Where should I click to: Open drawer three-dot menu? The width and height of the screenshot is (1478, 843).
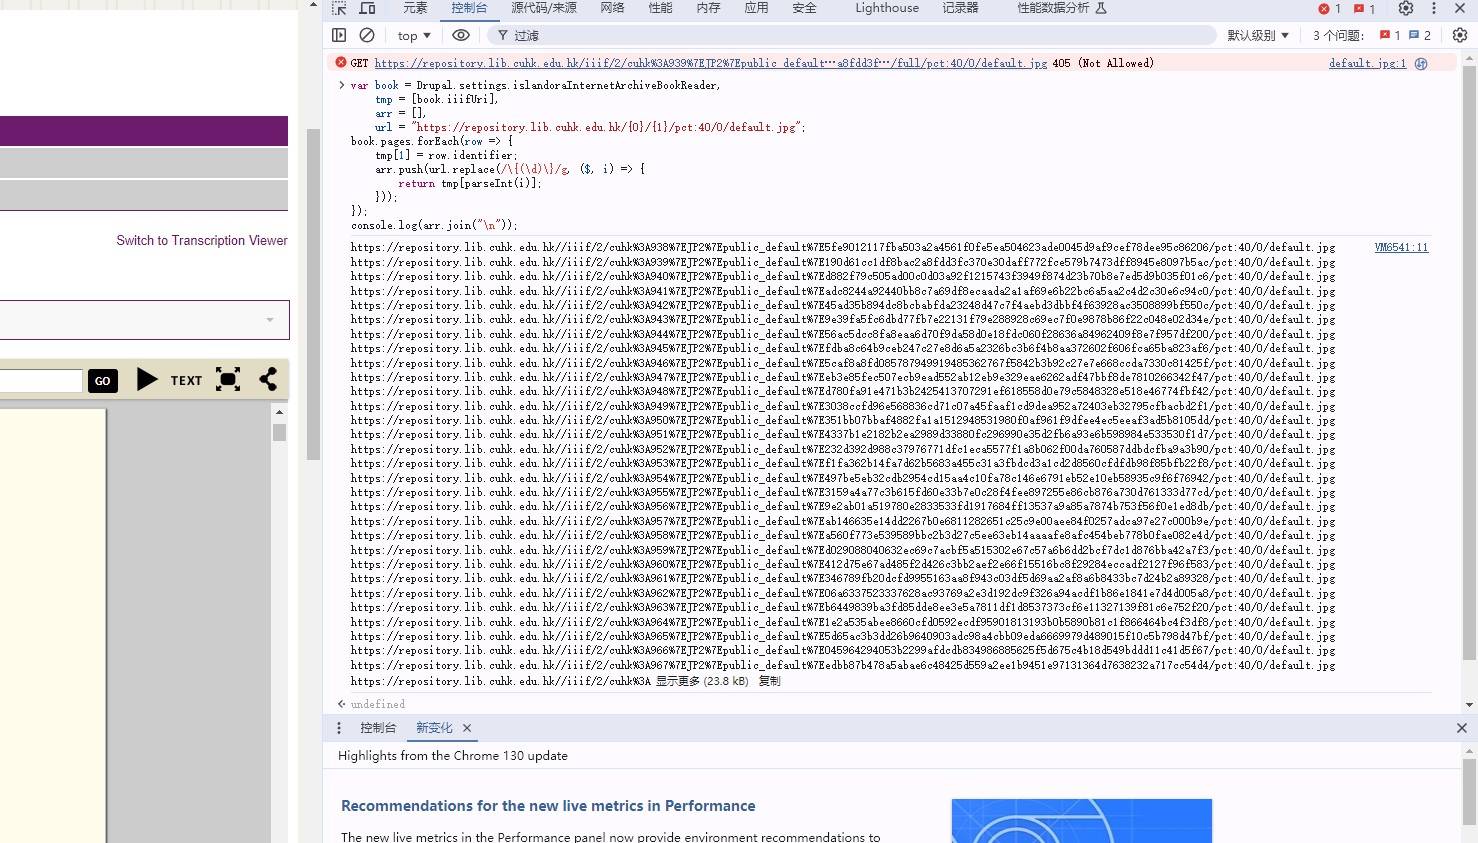coord(339,728)
